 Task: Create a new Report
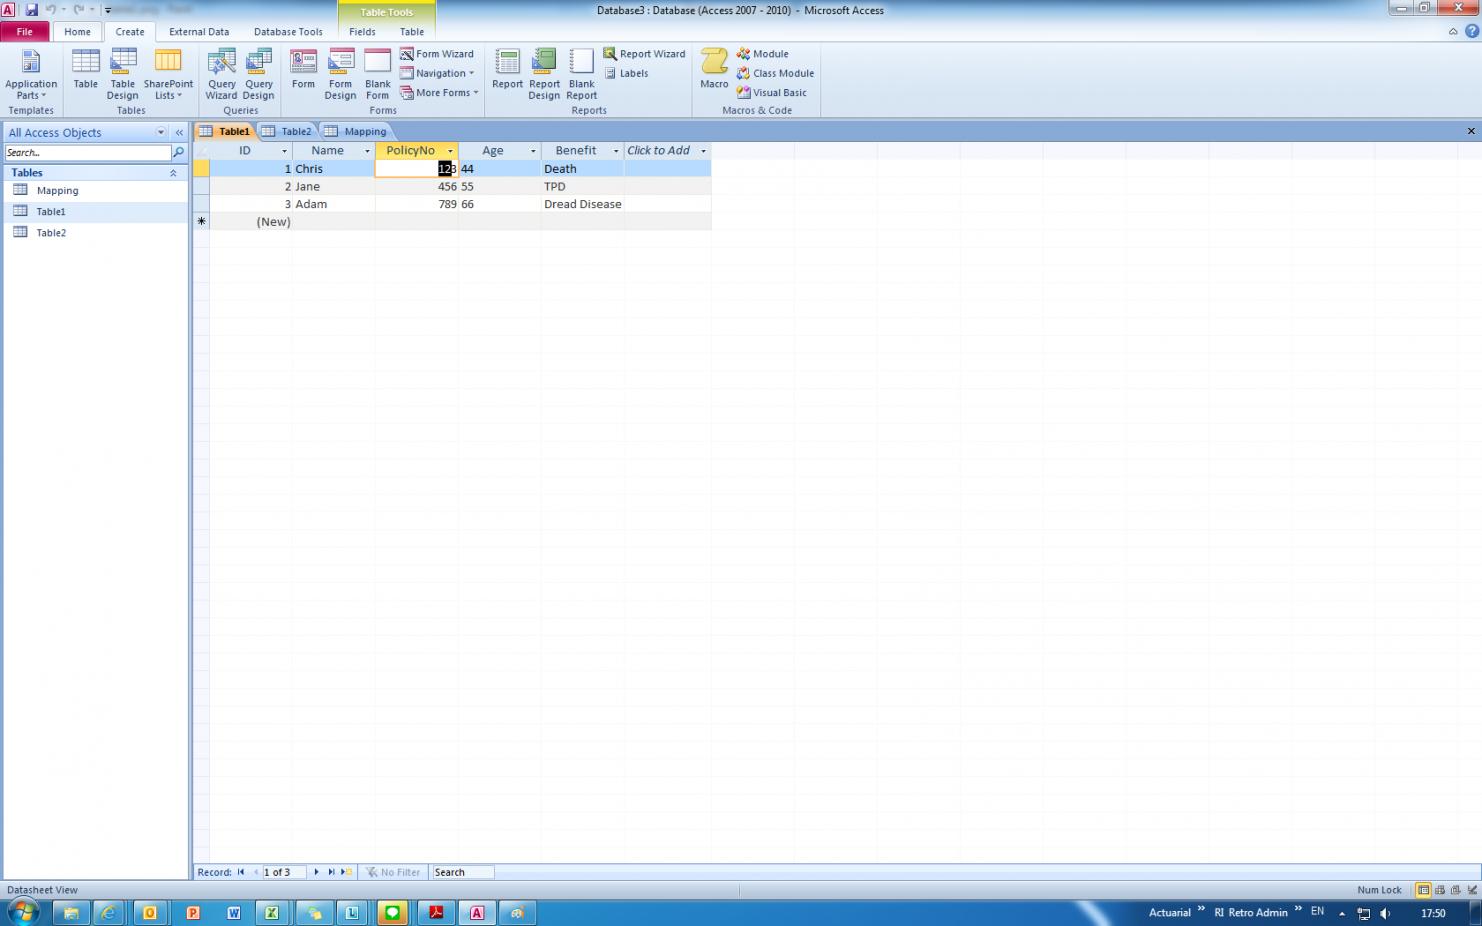[507, 70]
